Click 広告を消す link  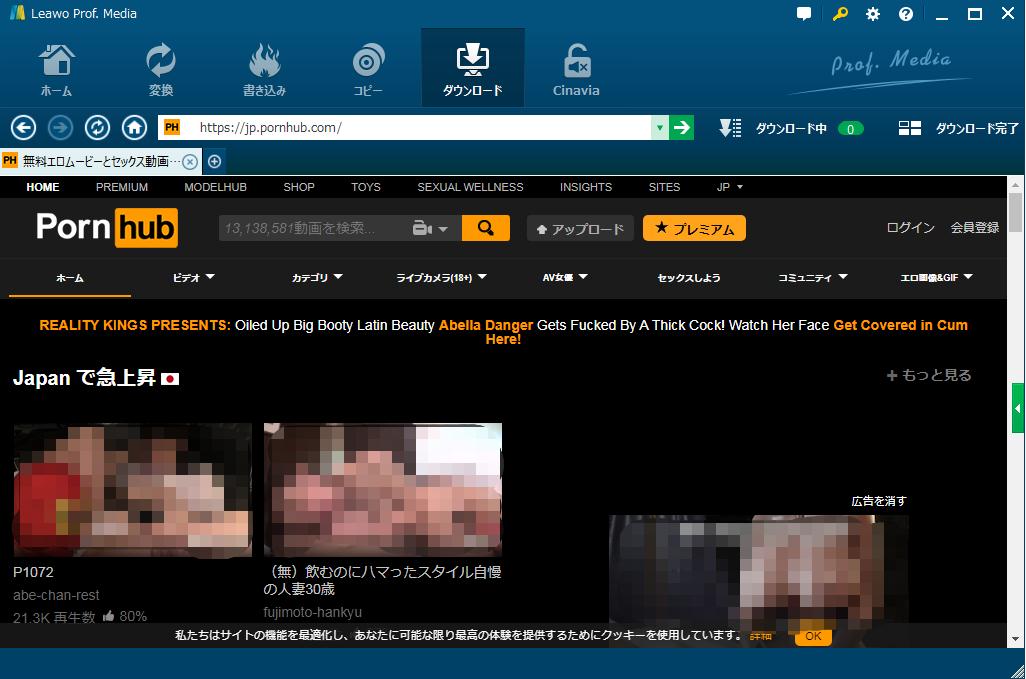[x=879, y=501]
